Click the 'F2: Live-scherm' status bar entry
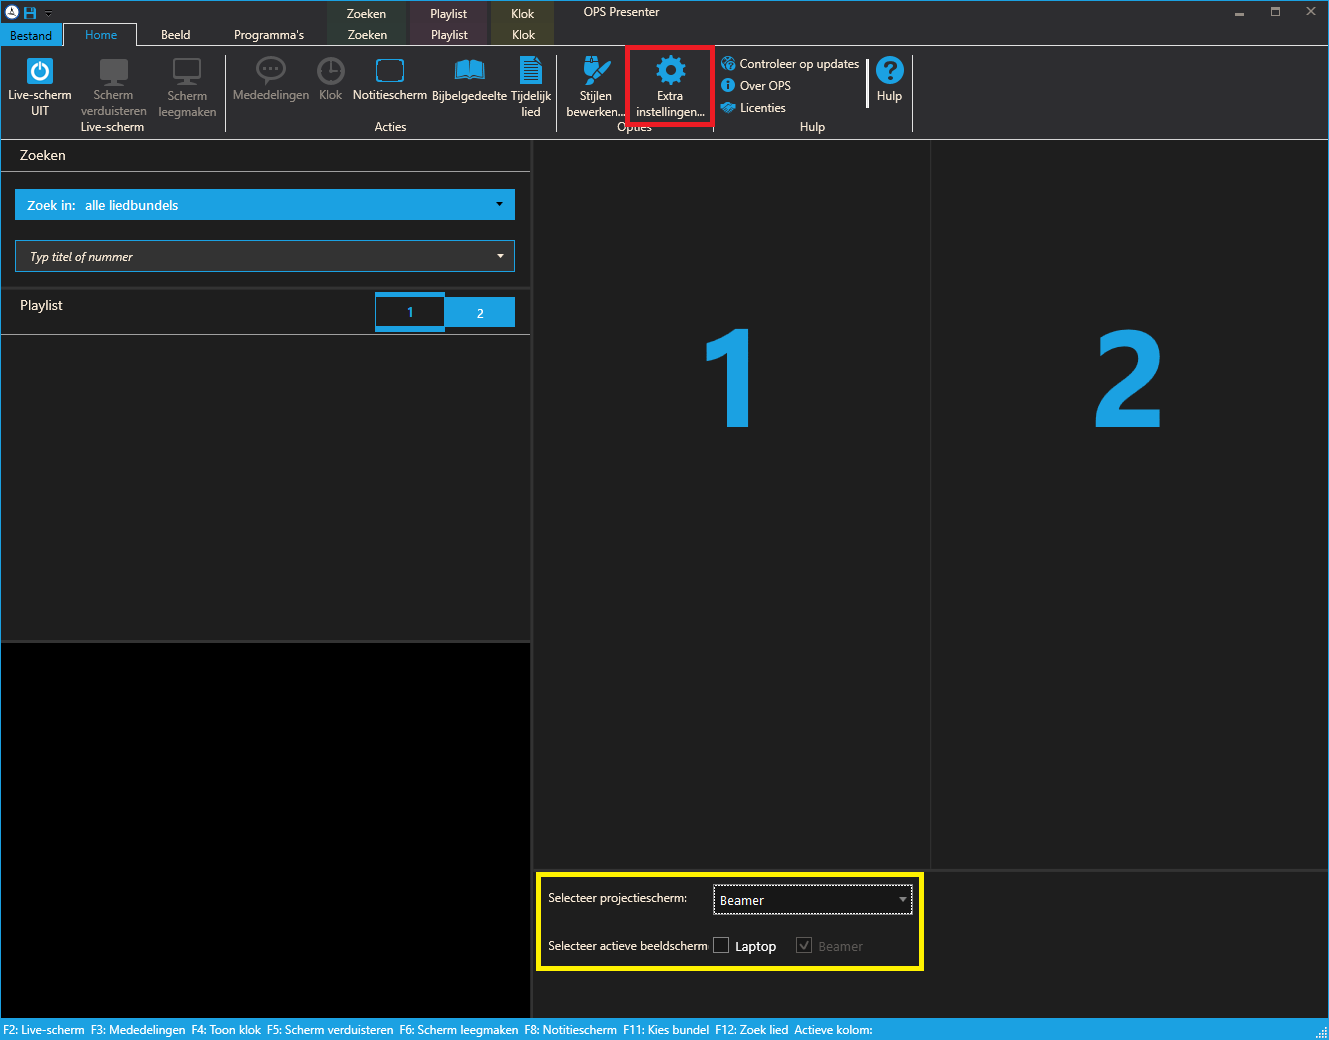Image resolution: width=1329 pixels, height=1040 pixels. click(44, 1030)
